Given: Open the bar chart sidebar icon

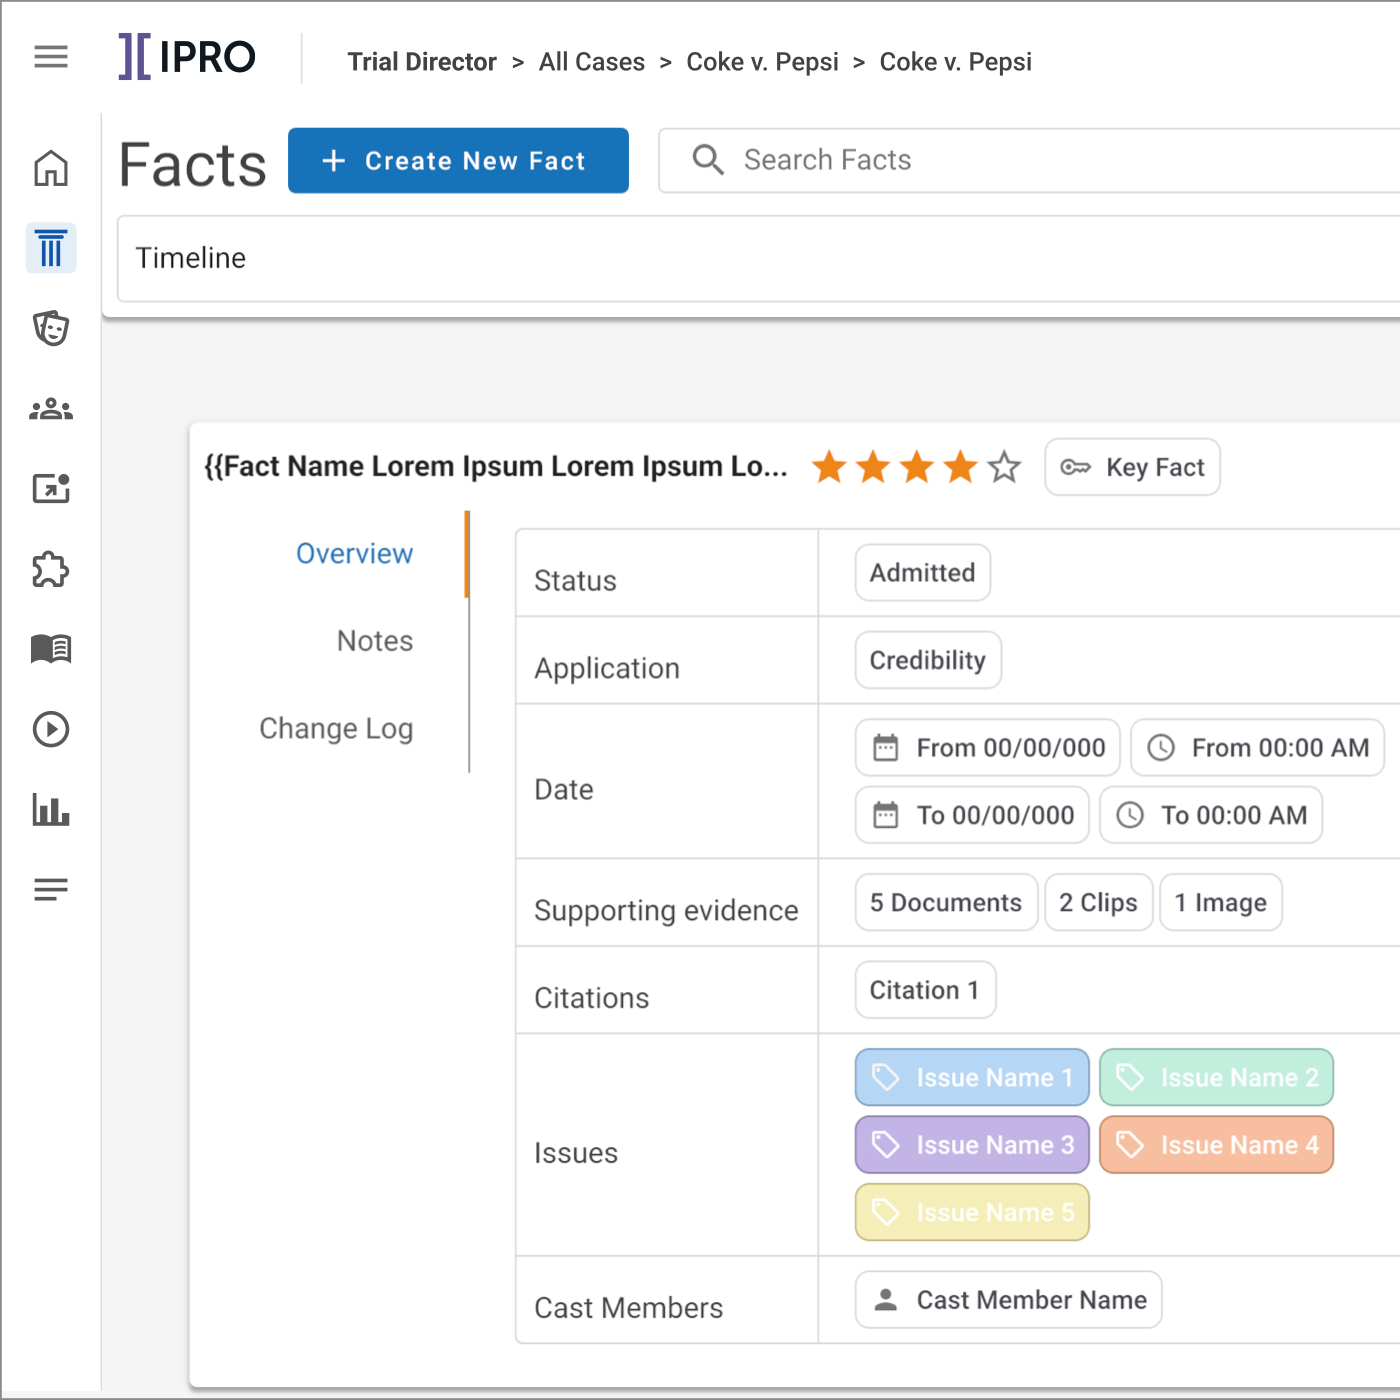Looking at the screenshot, I should (51, 809).
